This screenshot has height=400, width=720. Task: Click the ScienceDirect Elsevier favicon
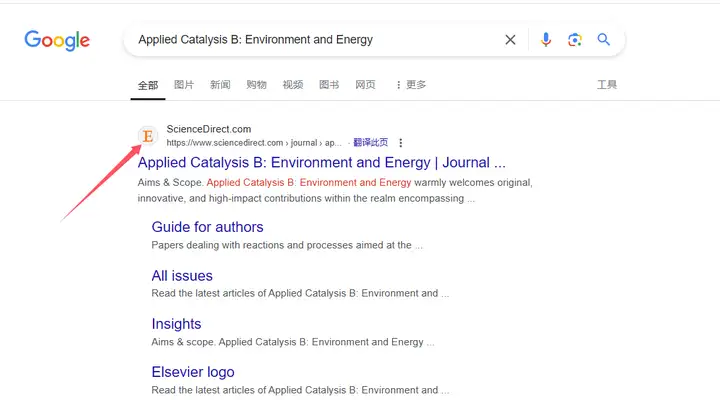[148, 136]
